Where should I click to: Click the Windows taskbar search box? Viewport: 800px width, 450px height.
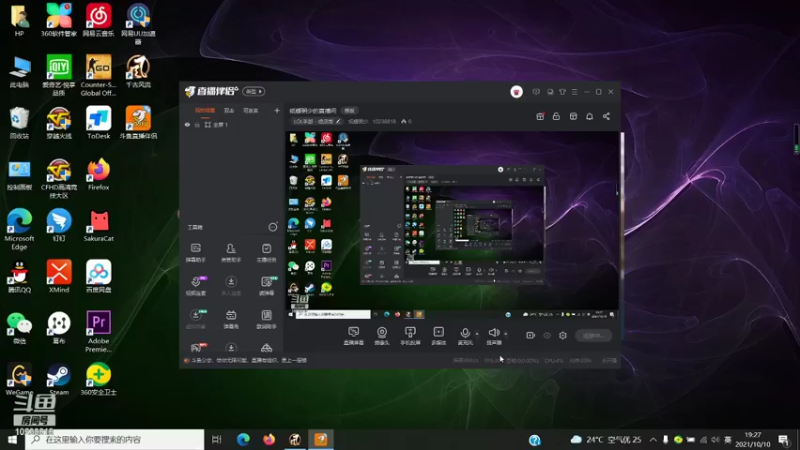[x=114, y=439]
